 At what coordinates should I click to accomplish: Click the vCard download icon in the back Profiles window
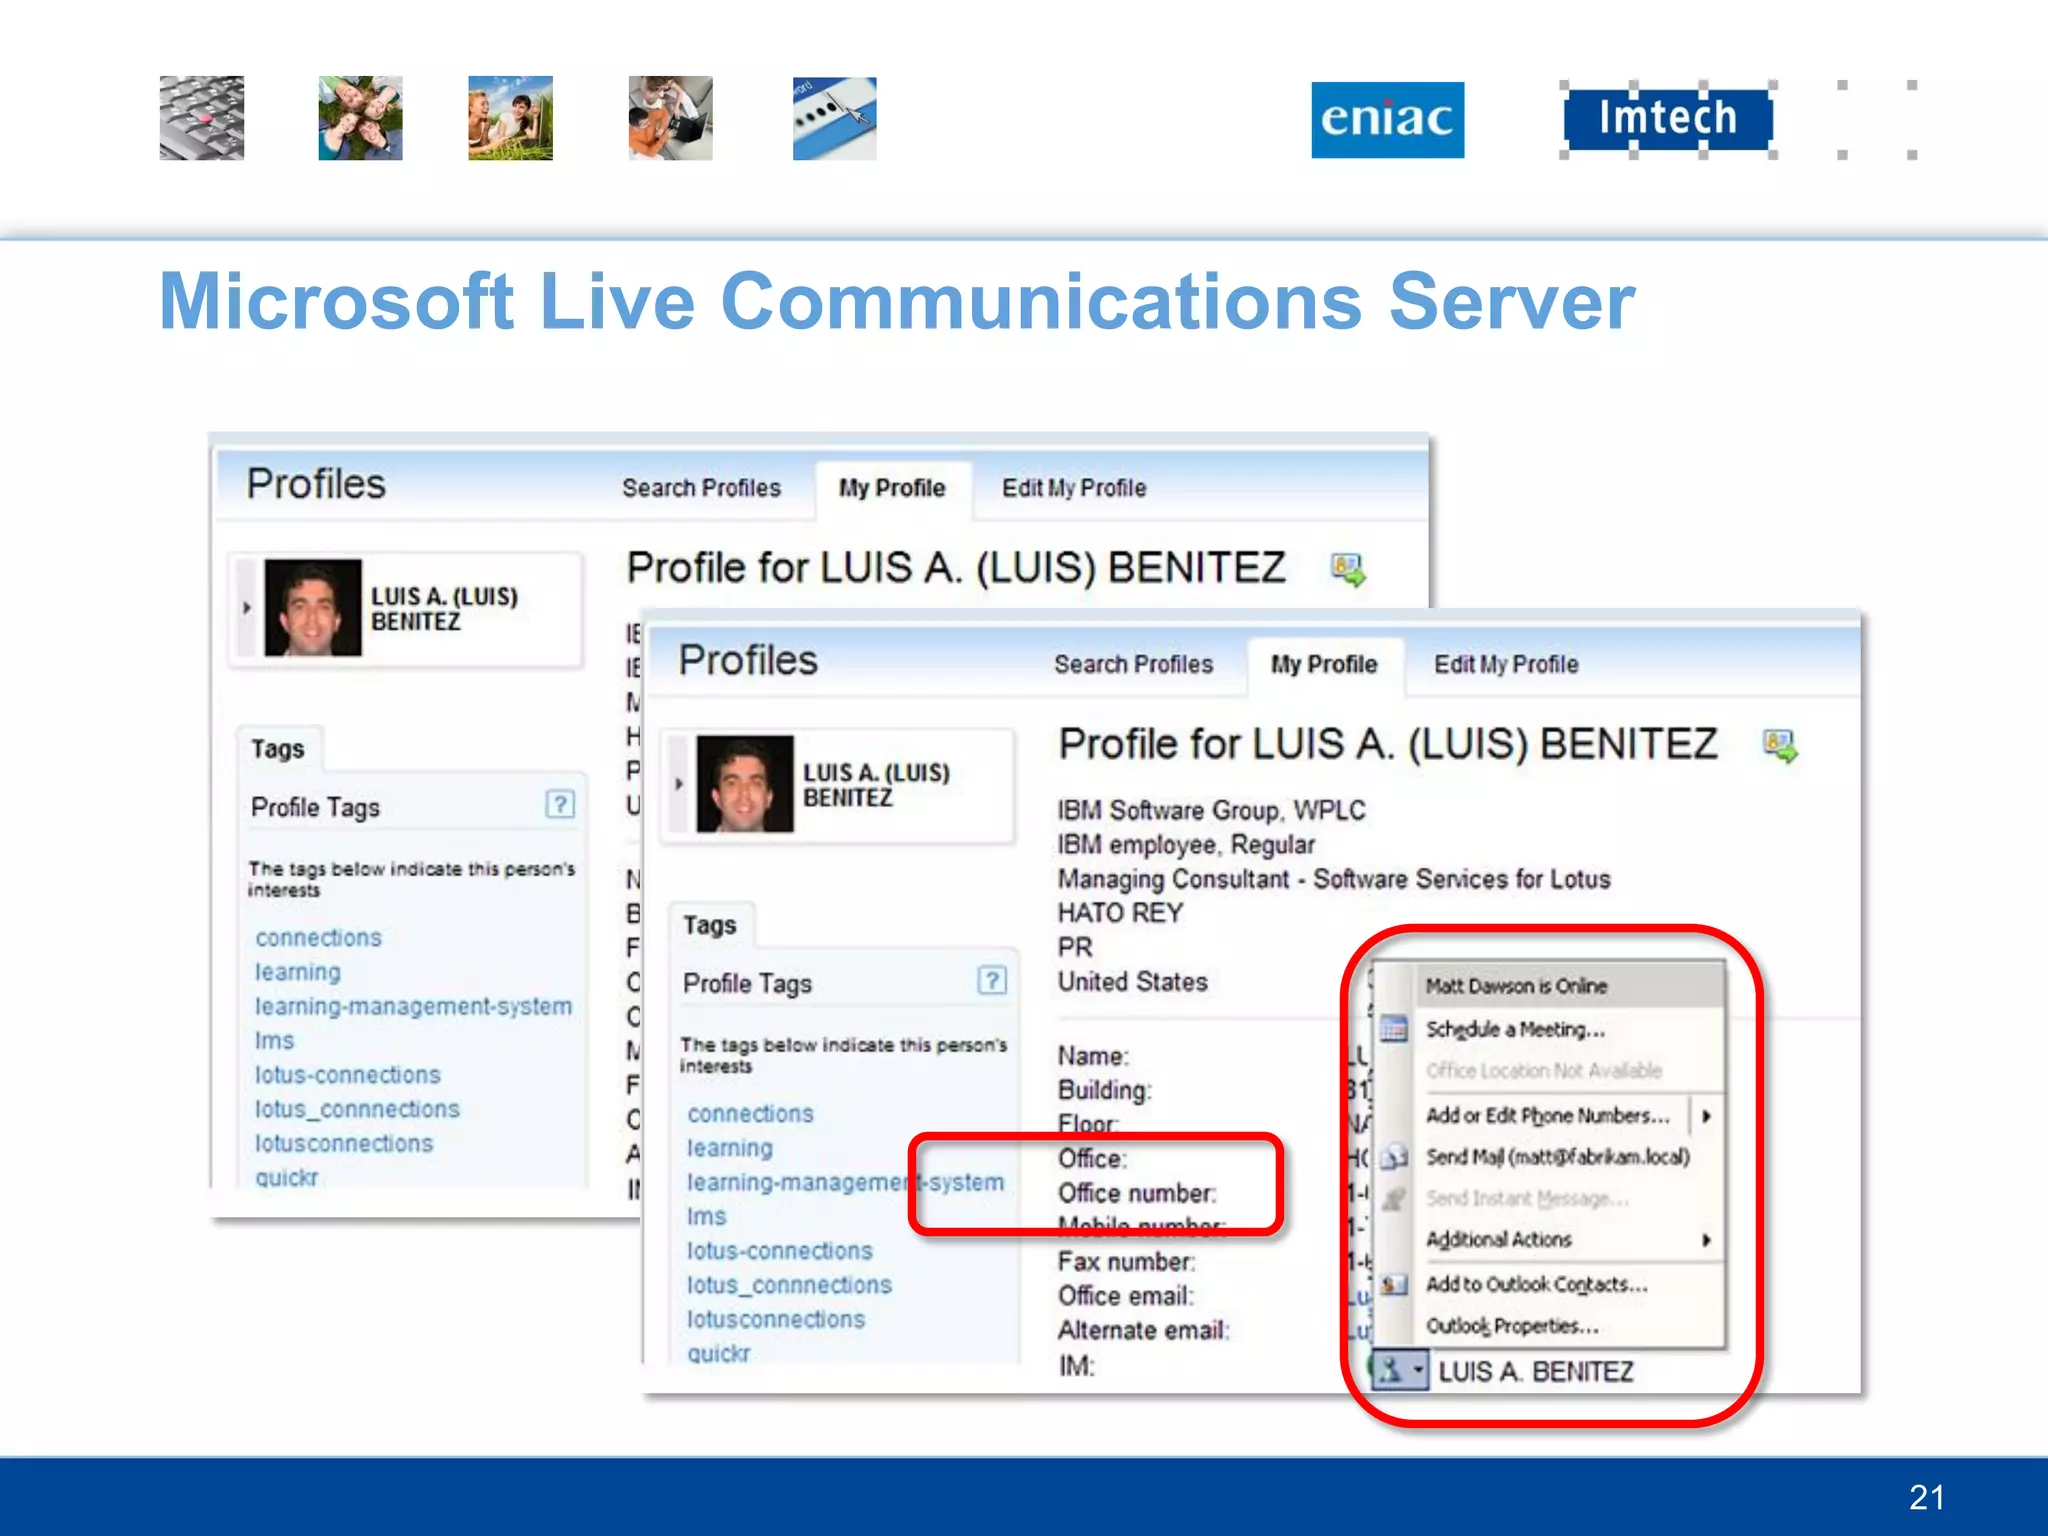pyautogui.click(x=1348, y=570)
